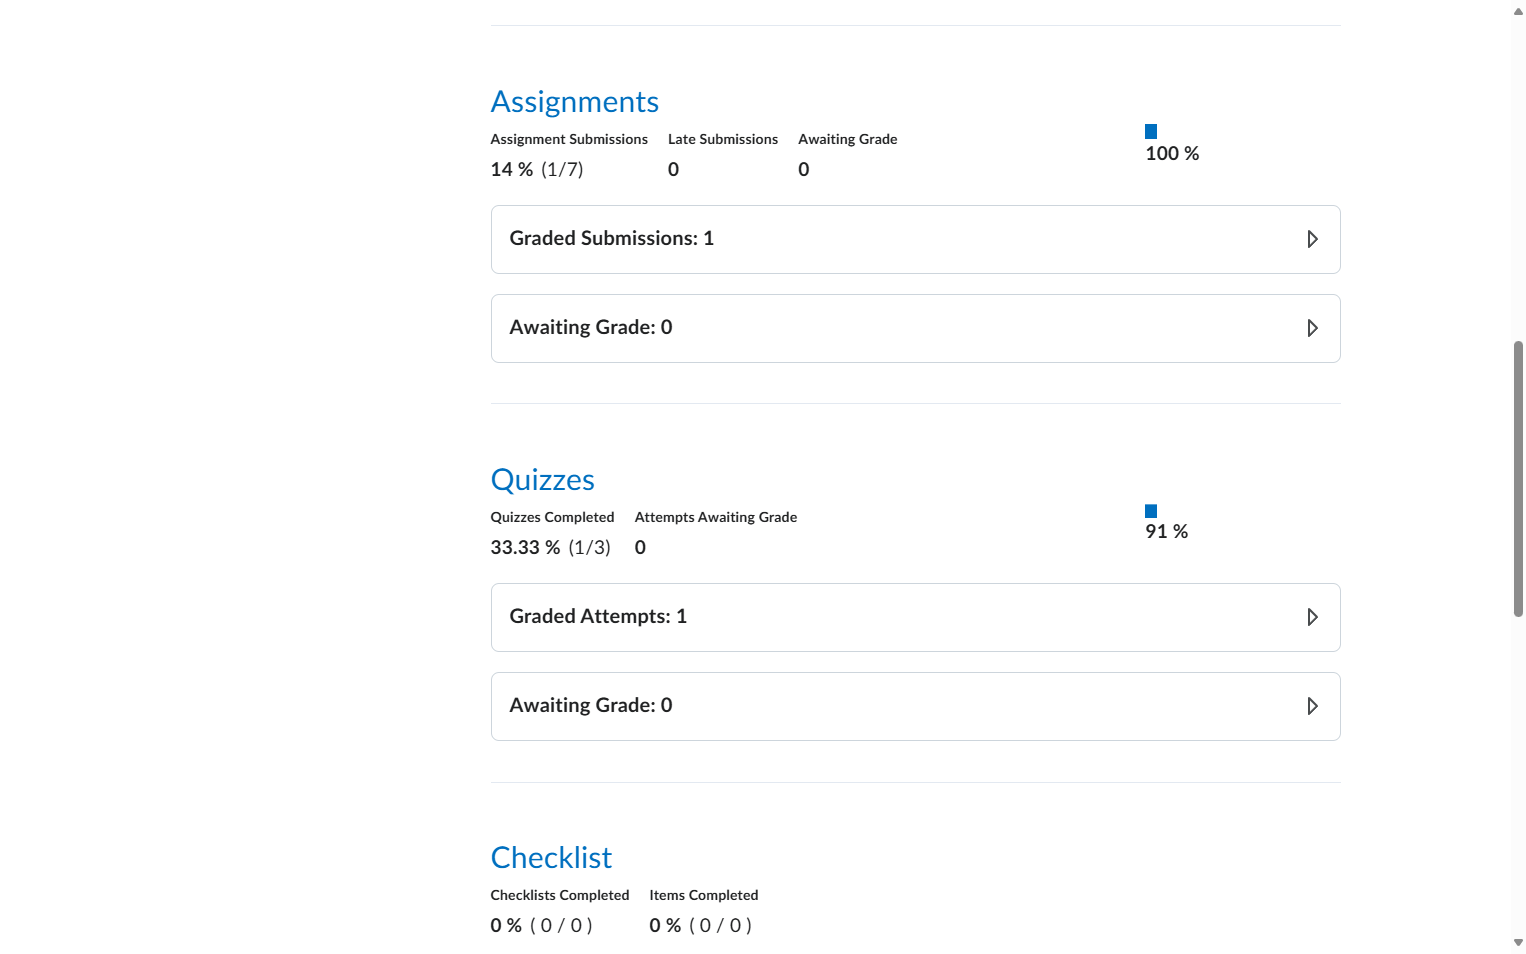The image size is (1526, 954).
Task: Click the blue 100 % grade bar
Action: 1151,131
